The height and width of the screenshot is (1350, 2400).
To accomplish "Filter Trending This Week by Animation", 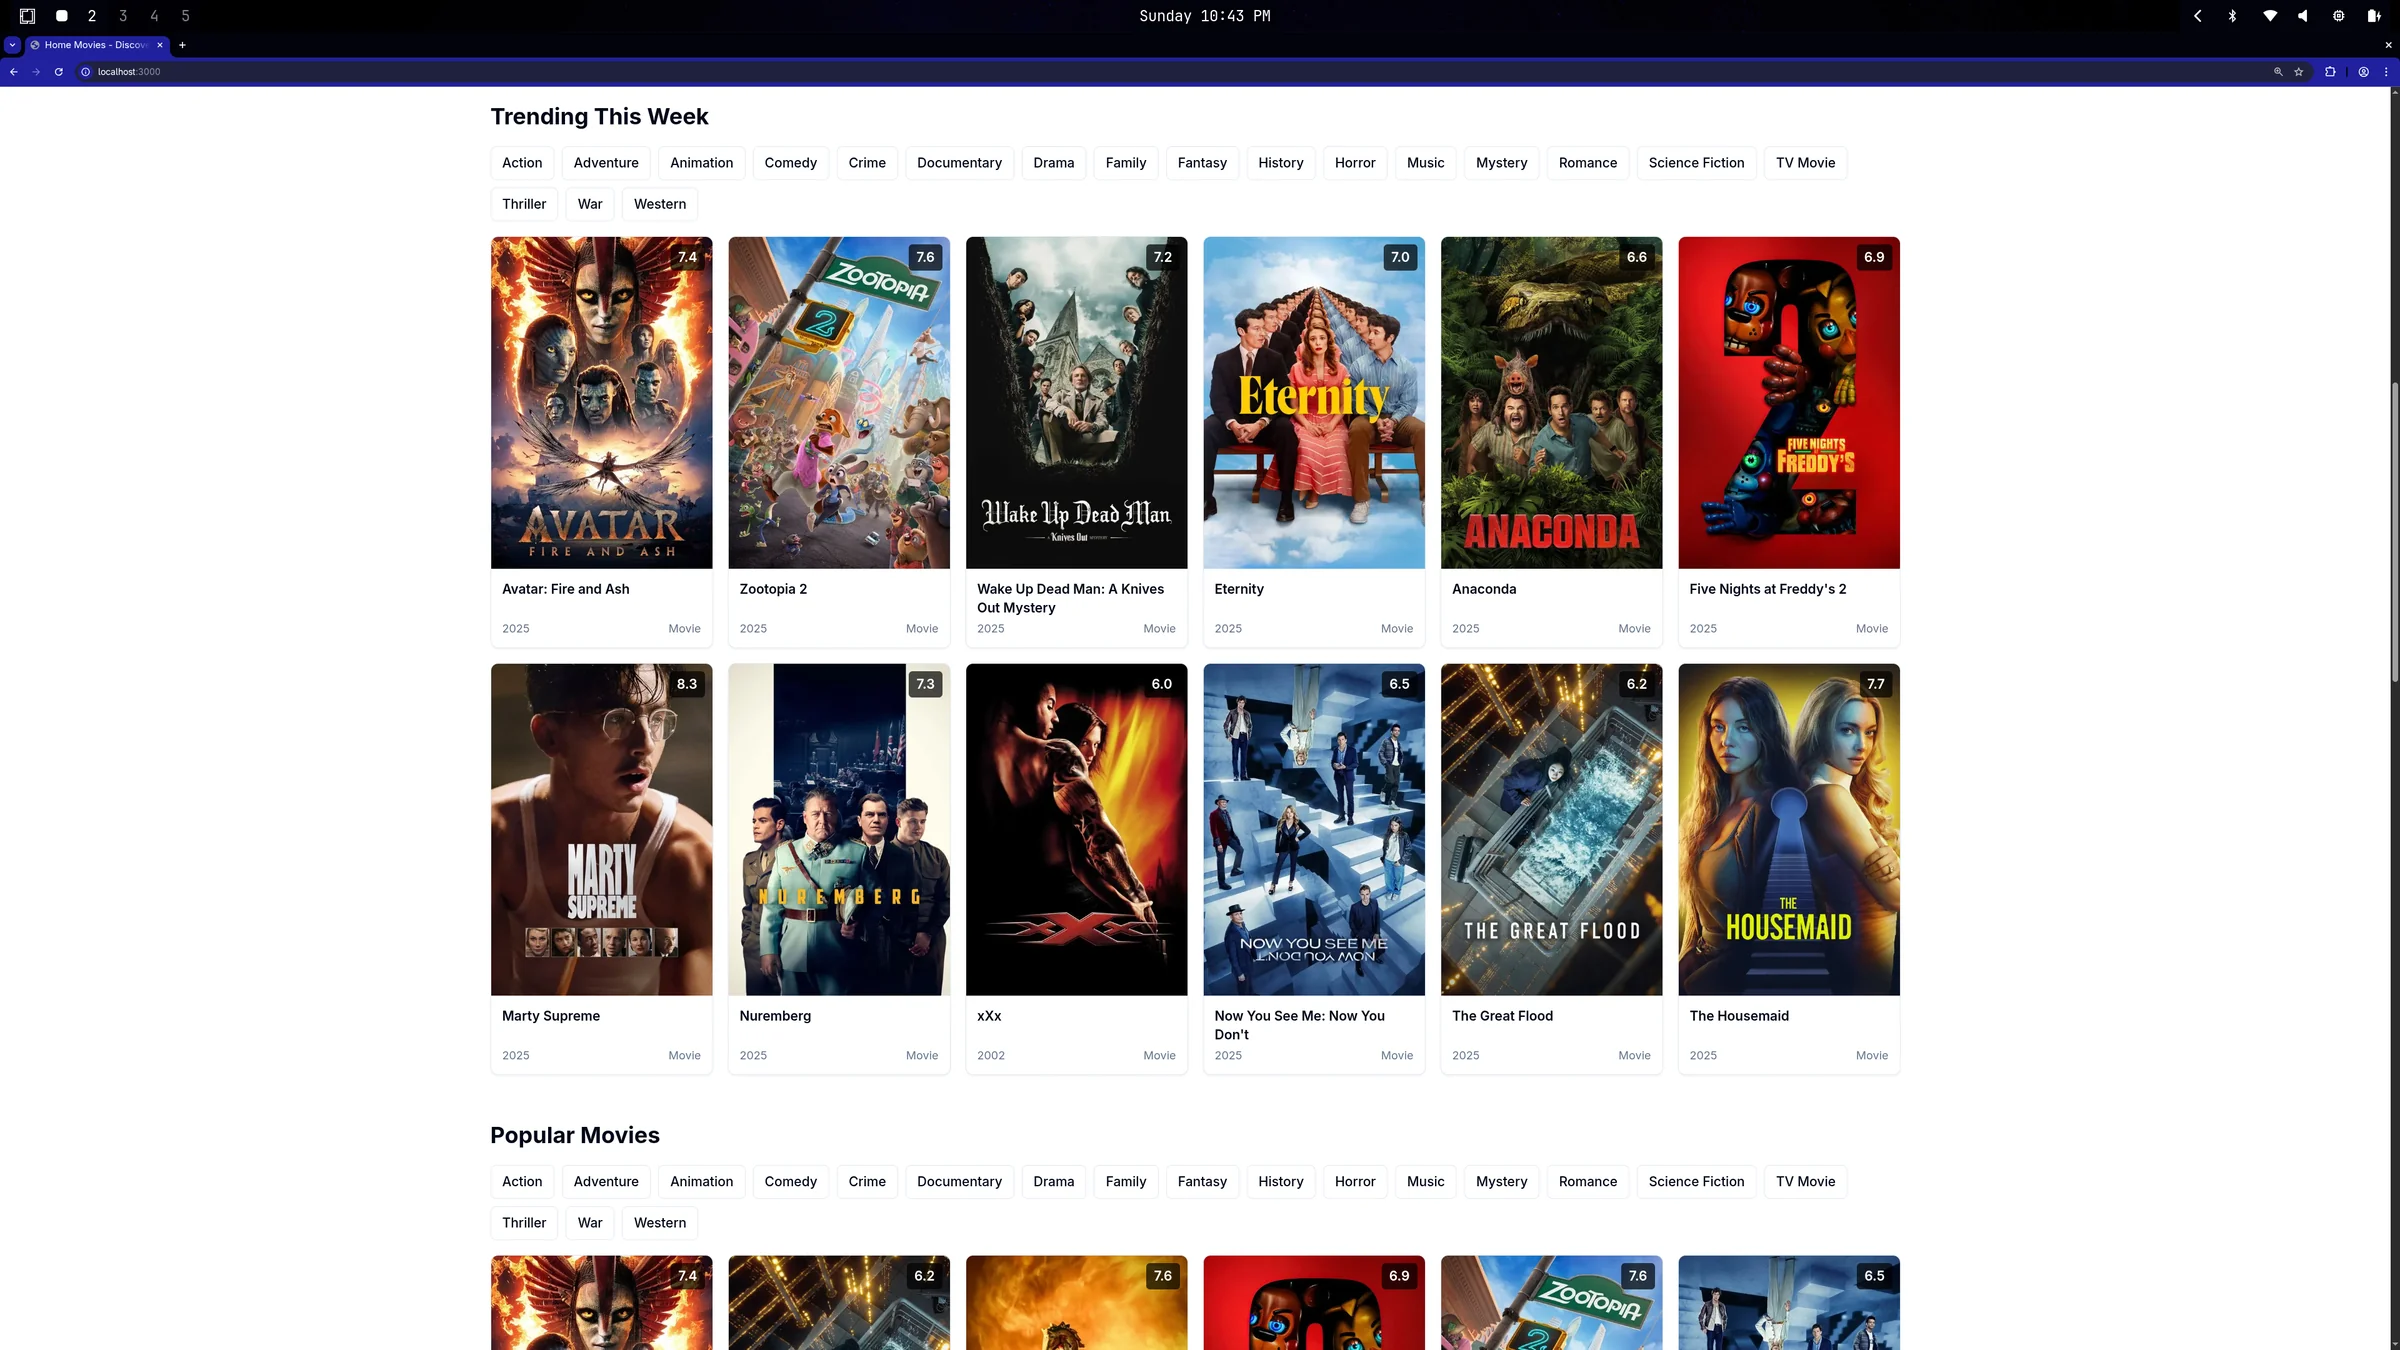I will pos(702,163).
